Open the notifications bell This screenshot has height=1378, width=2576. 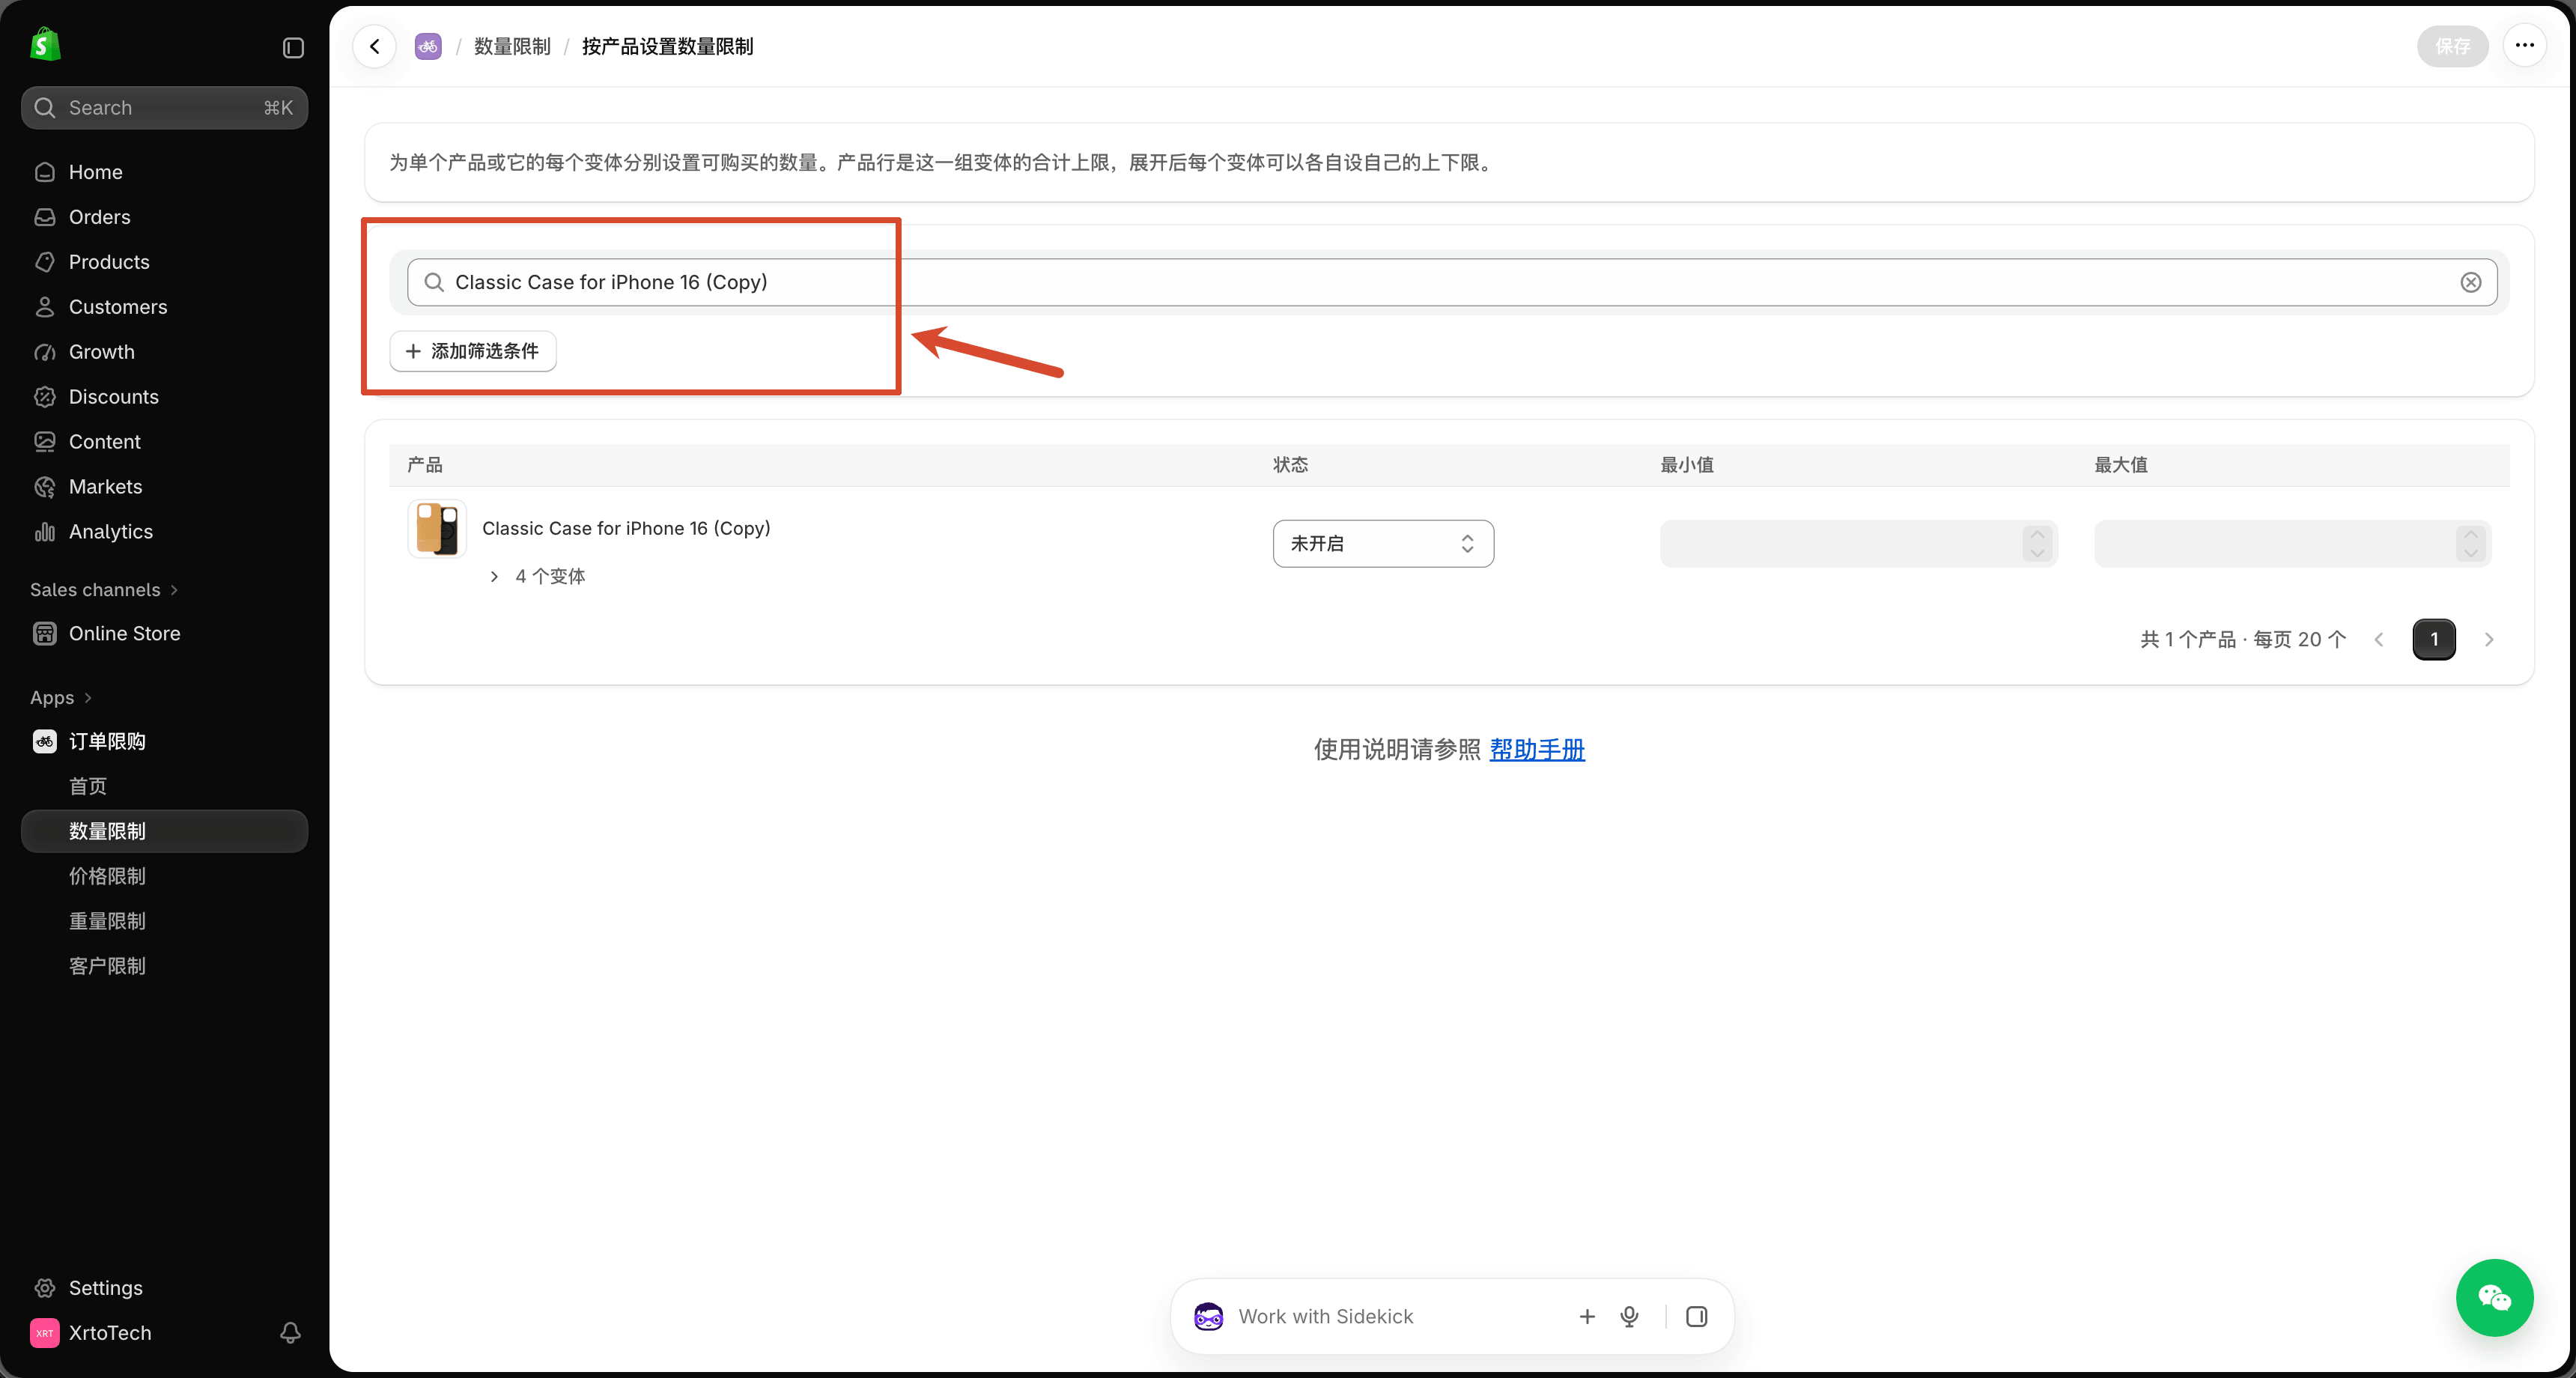290,1332
